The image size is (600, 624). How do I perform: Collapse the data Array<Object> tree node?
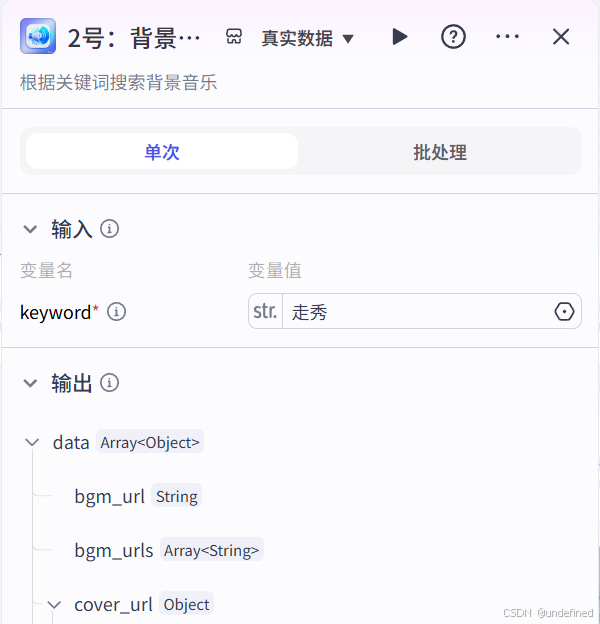(x=32, y=442)
